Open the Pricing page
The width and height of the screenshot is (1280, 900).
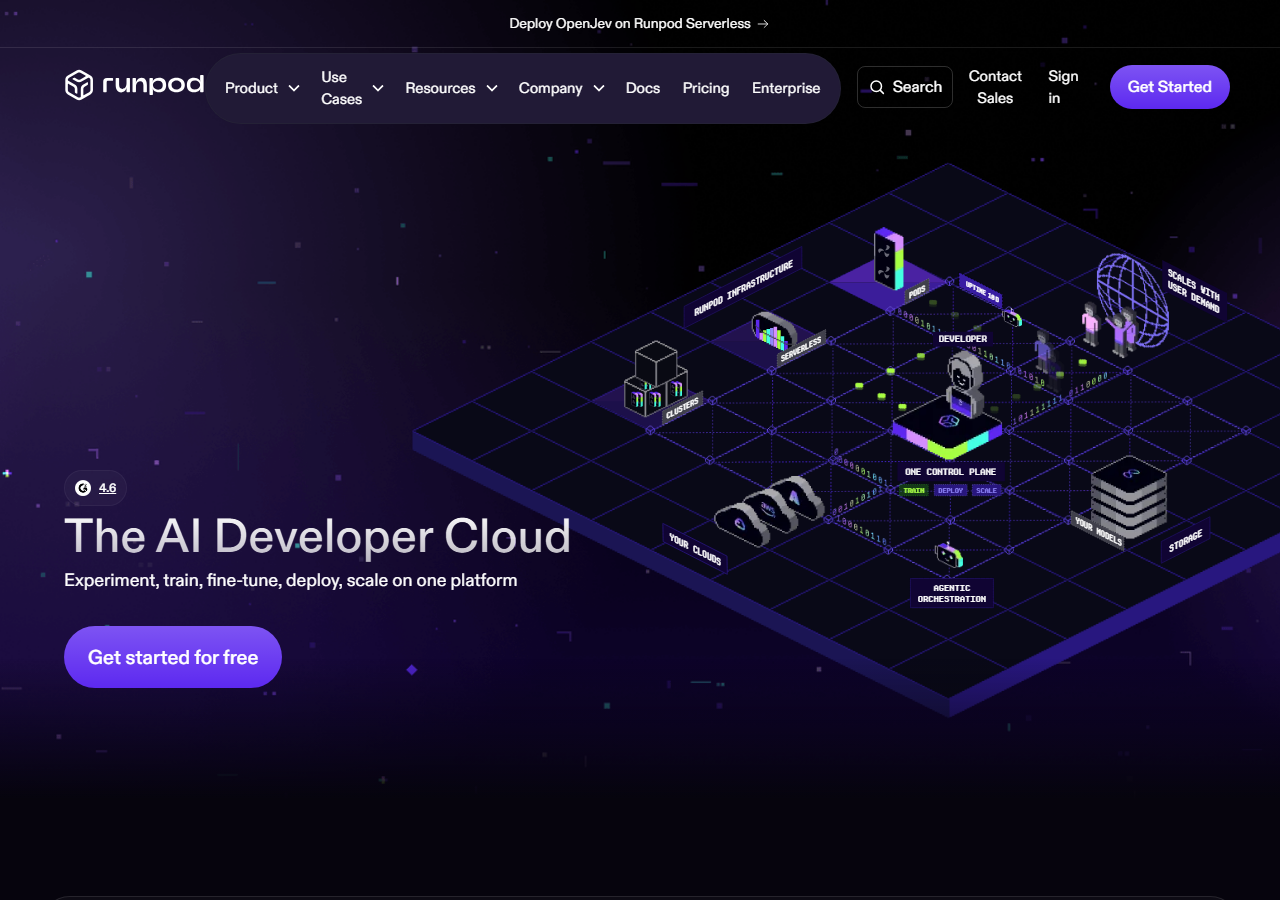[x=706, y=88]
